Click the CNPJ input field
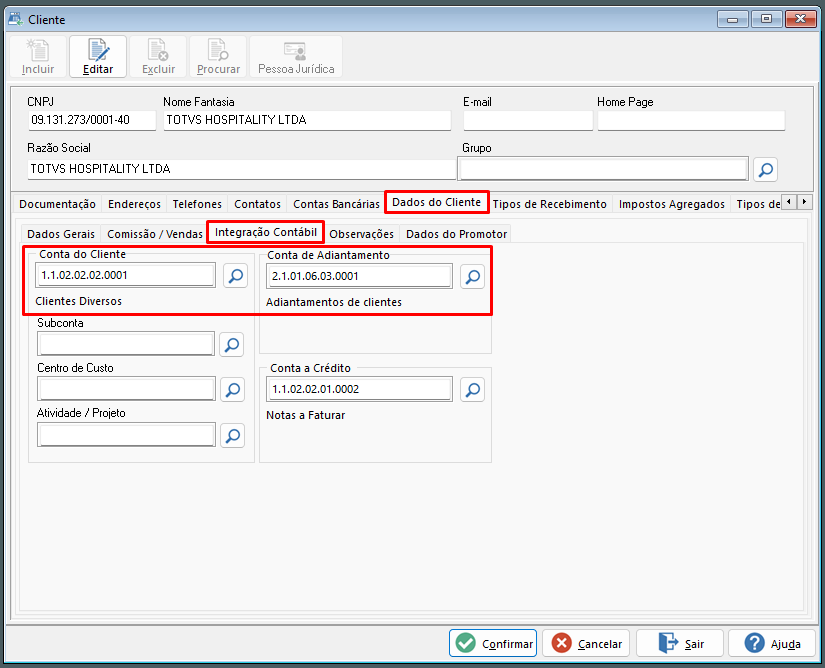 92,120
